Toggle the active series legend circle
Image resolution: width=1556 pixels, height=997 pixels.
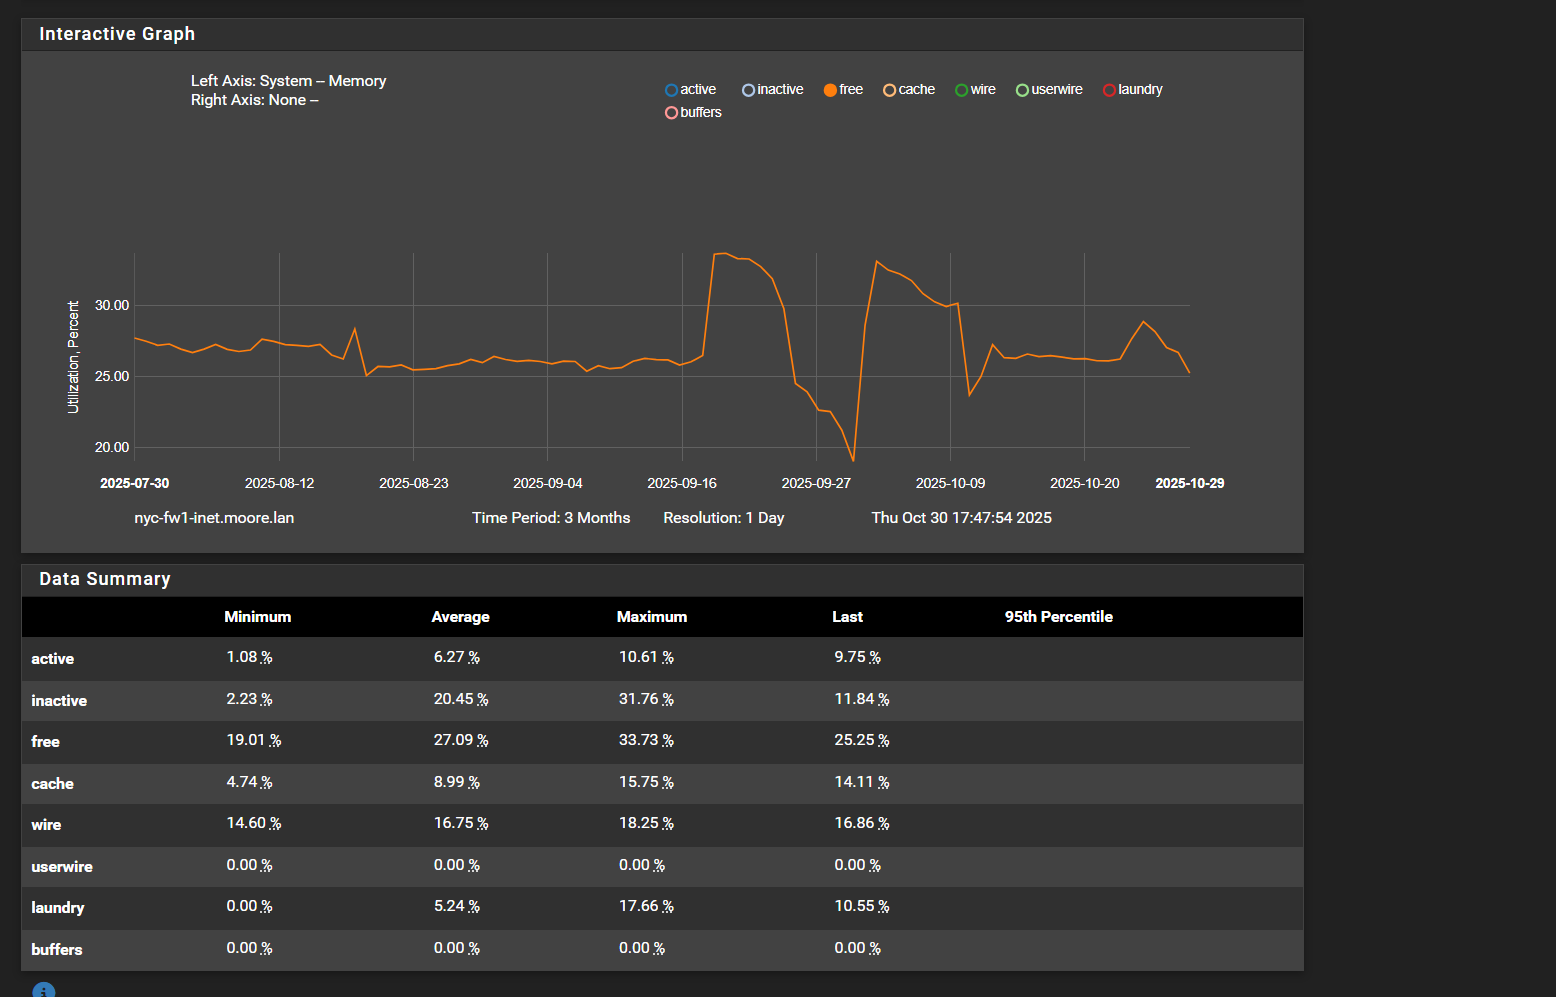click(x=671, y=90)
